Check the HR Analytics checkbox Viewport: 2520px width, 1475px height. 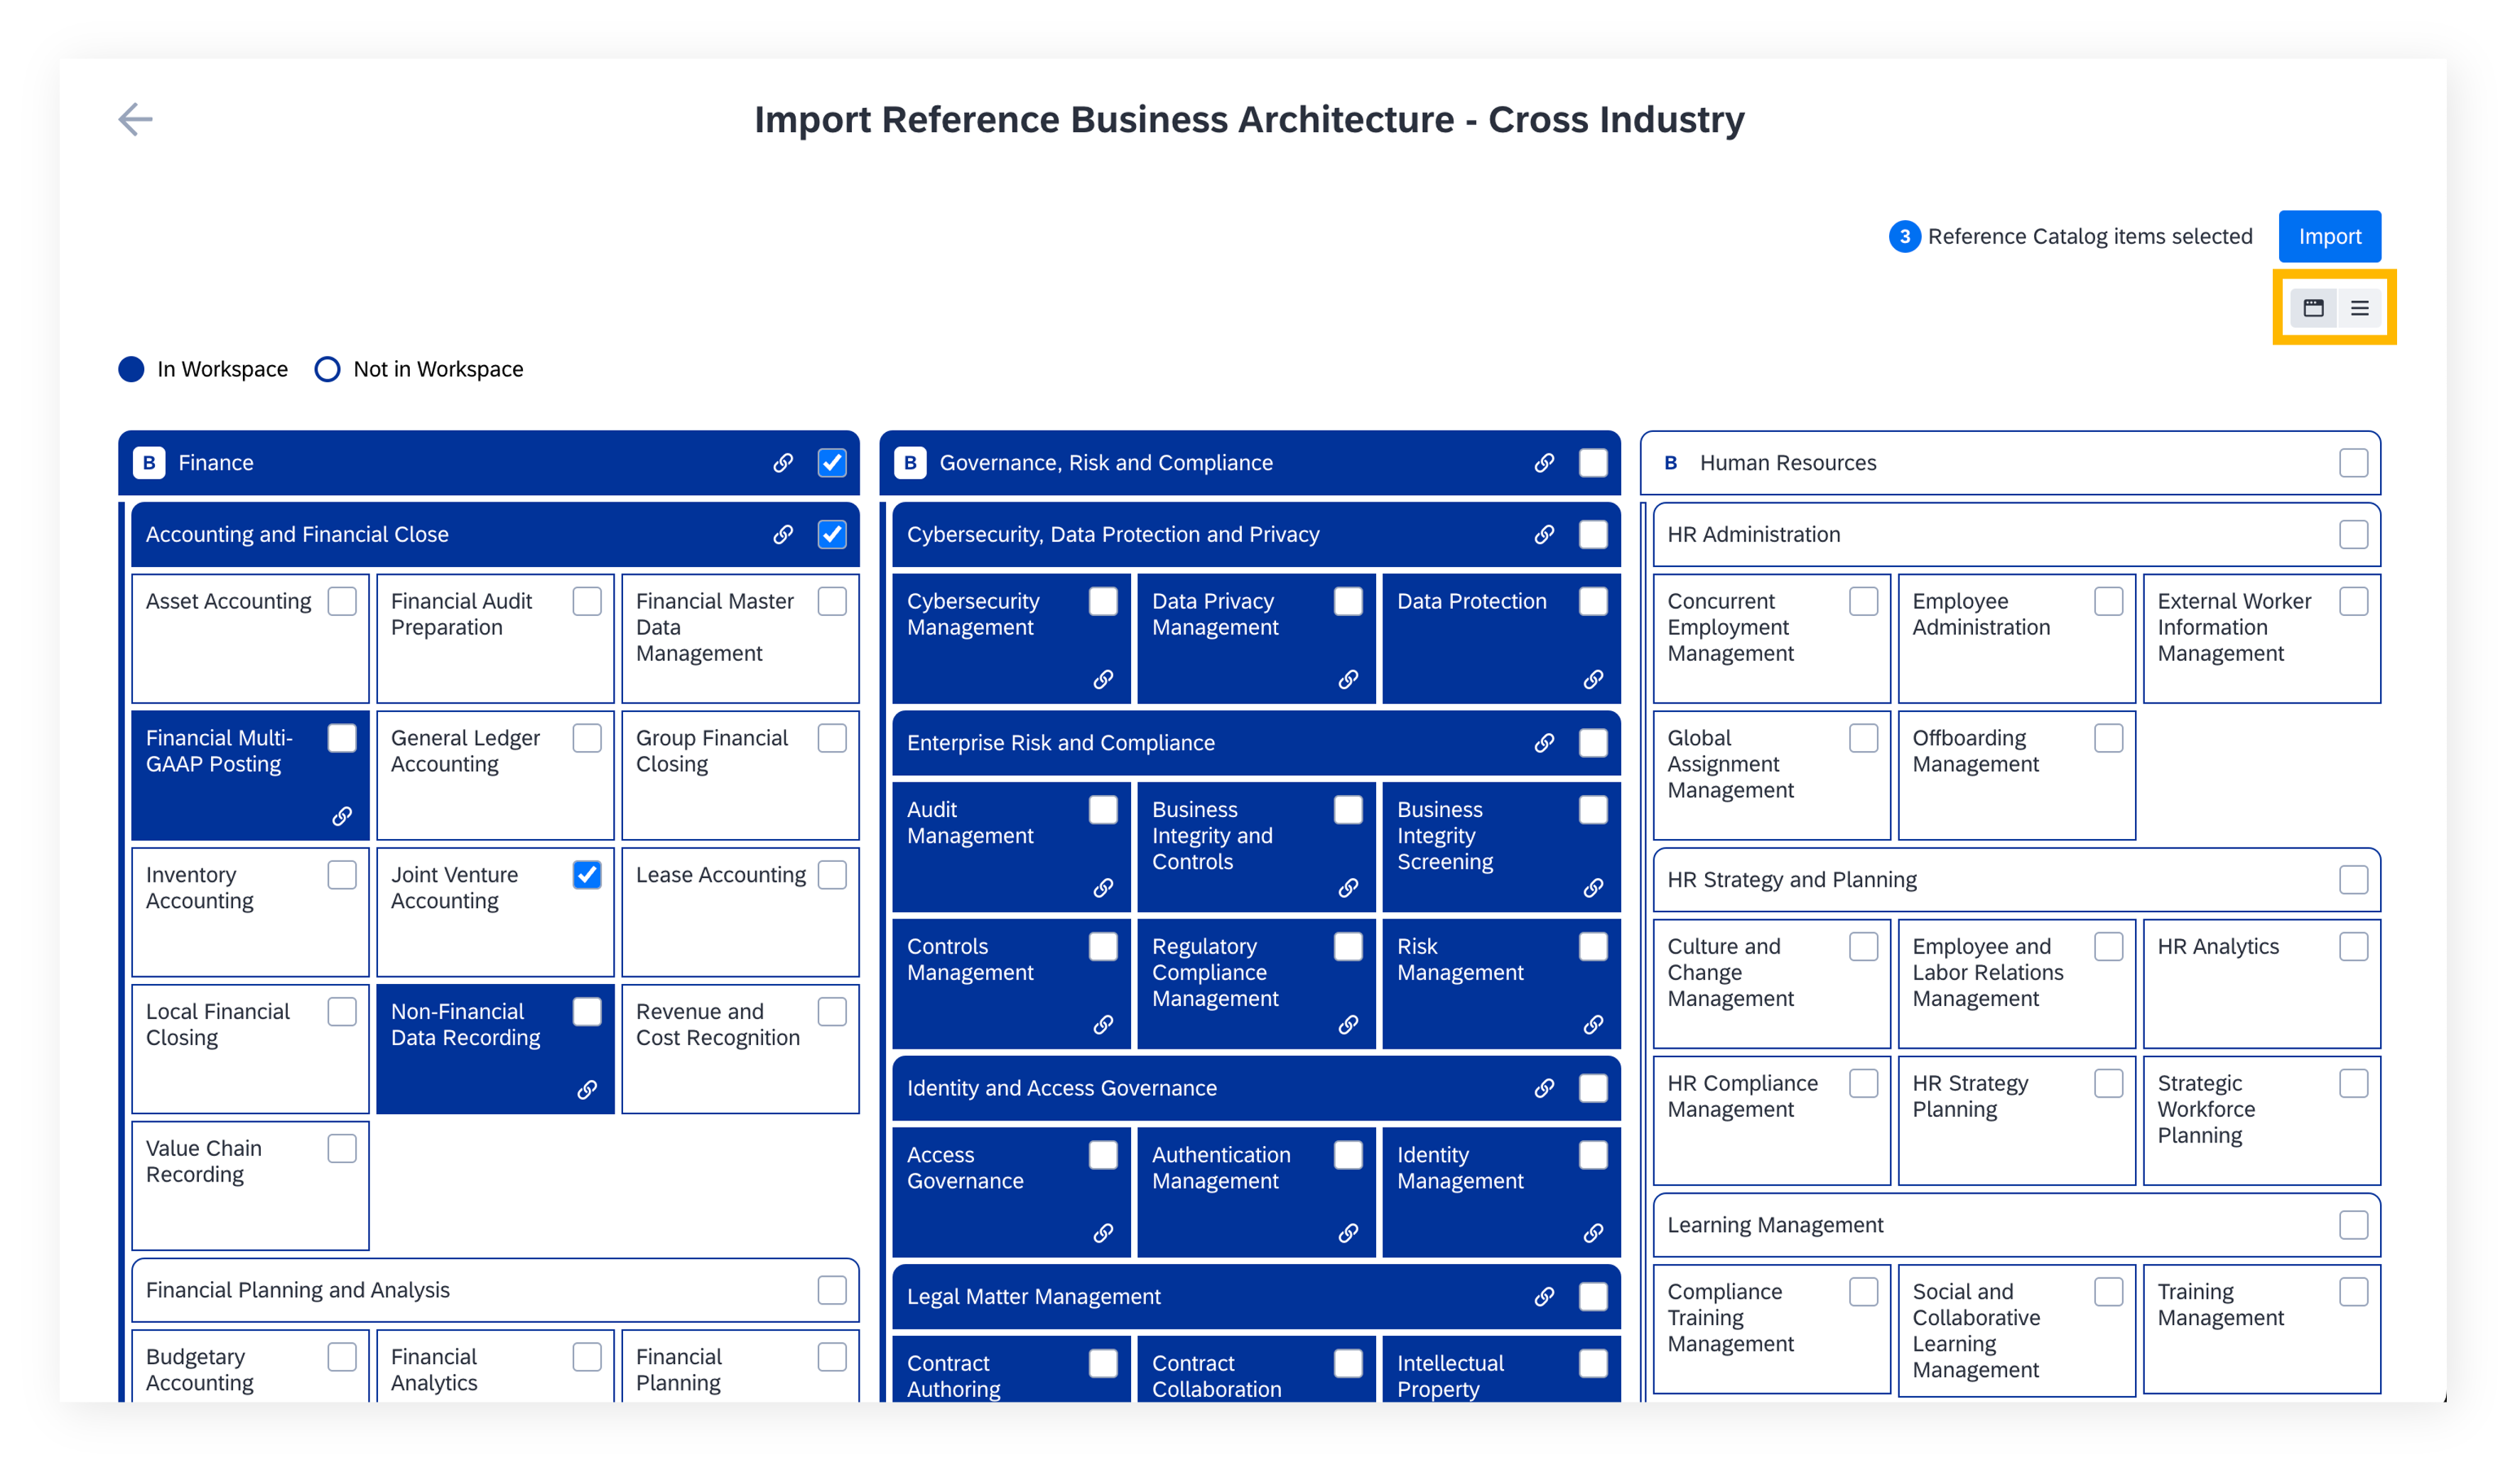[x=2353, y=947]
